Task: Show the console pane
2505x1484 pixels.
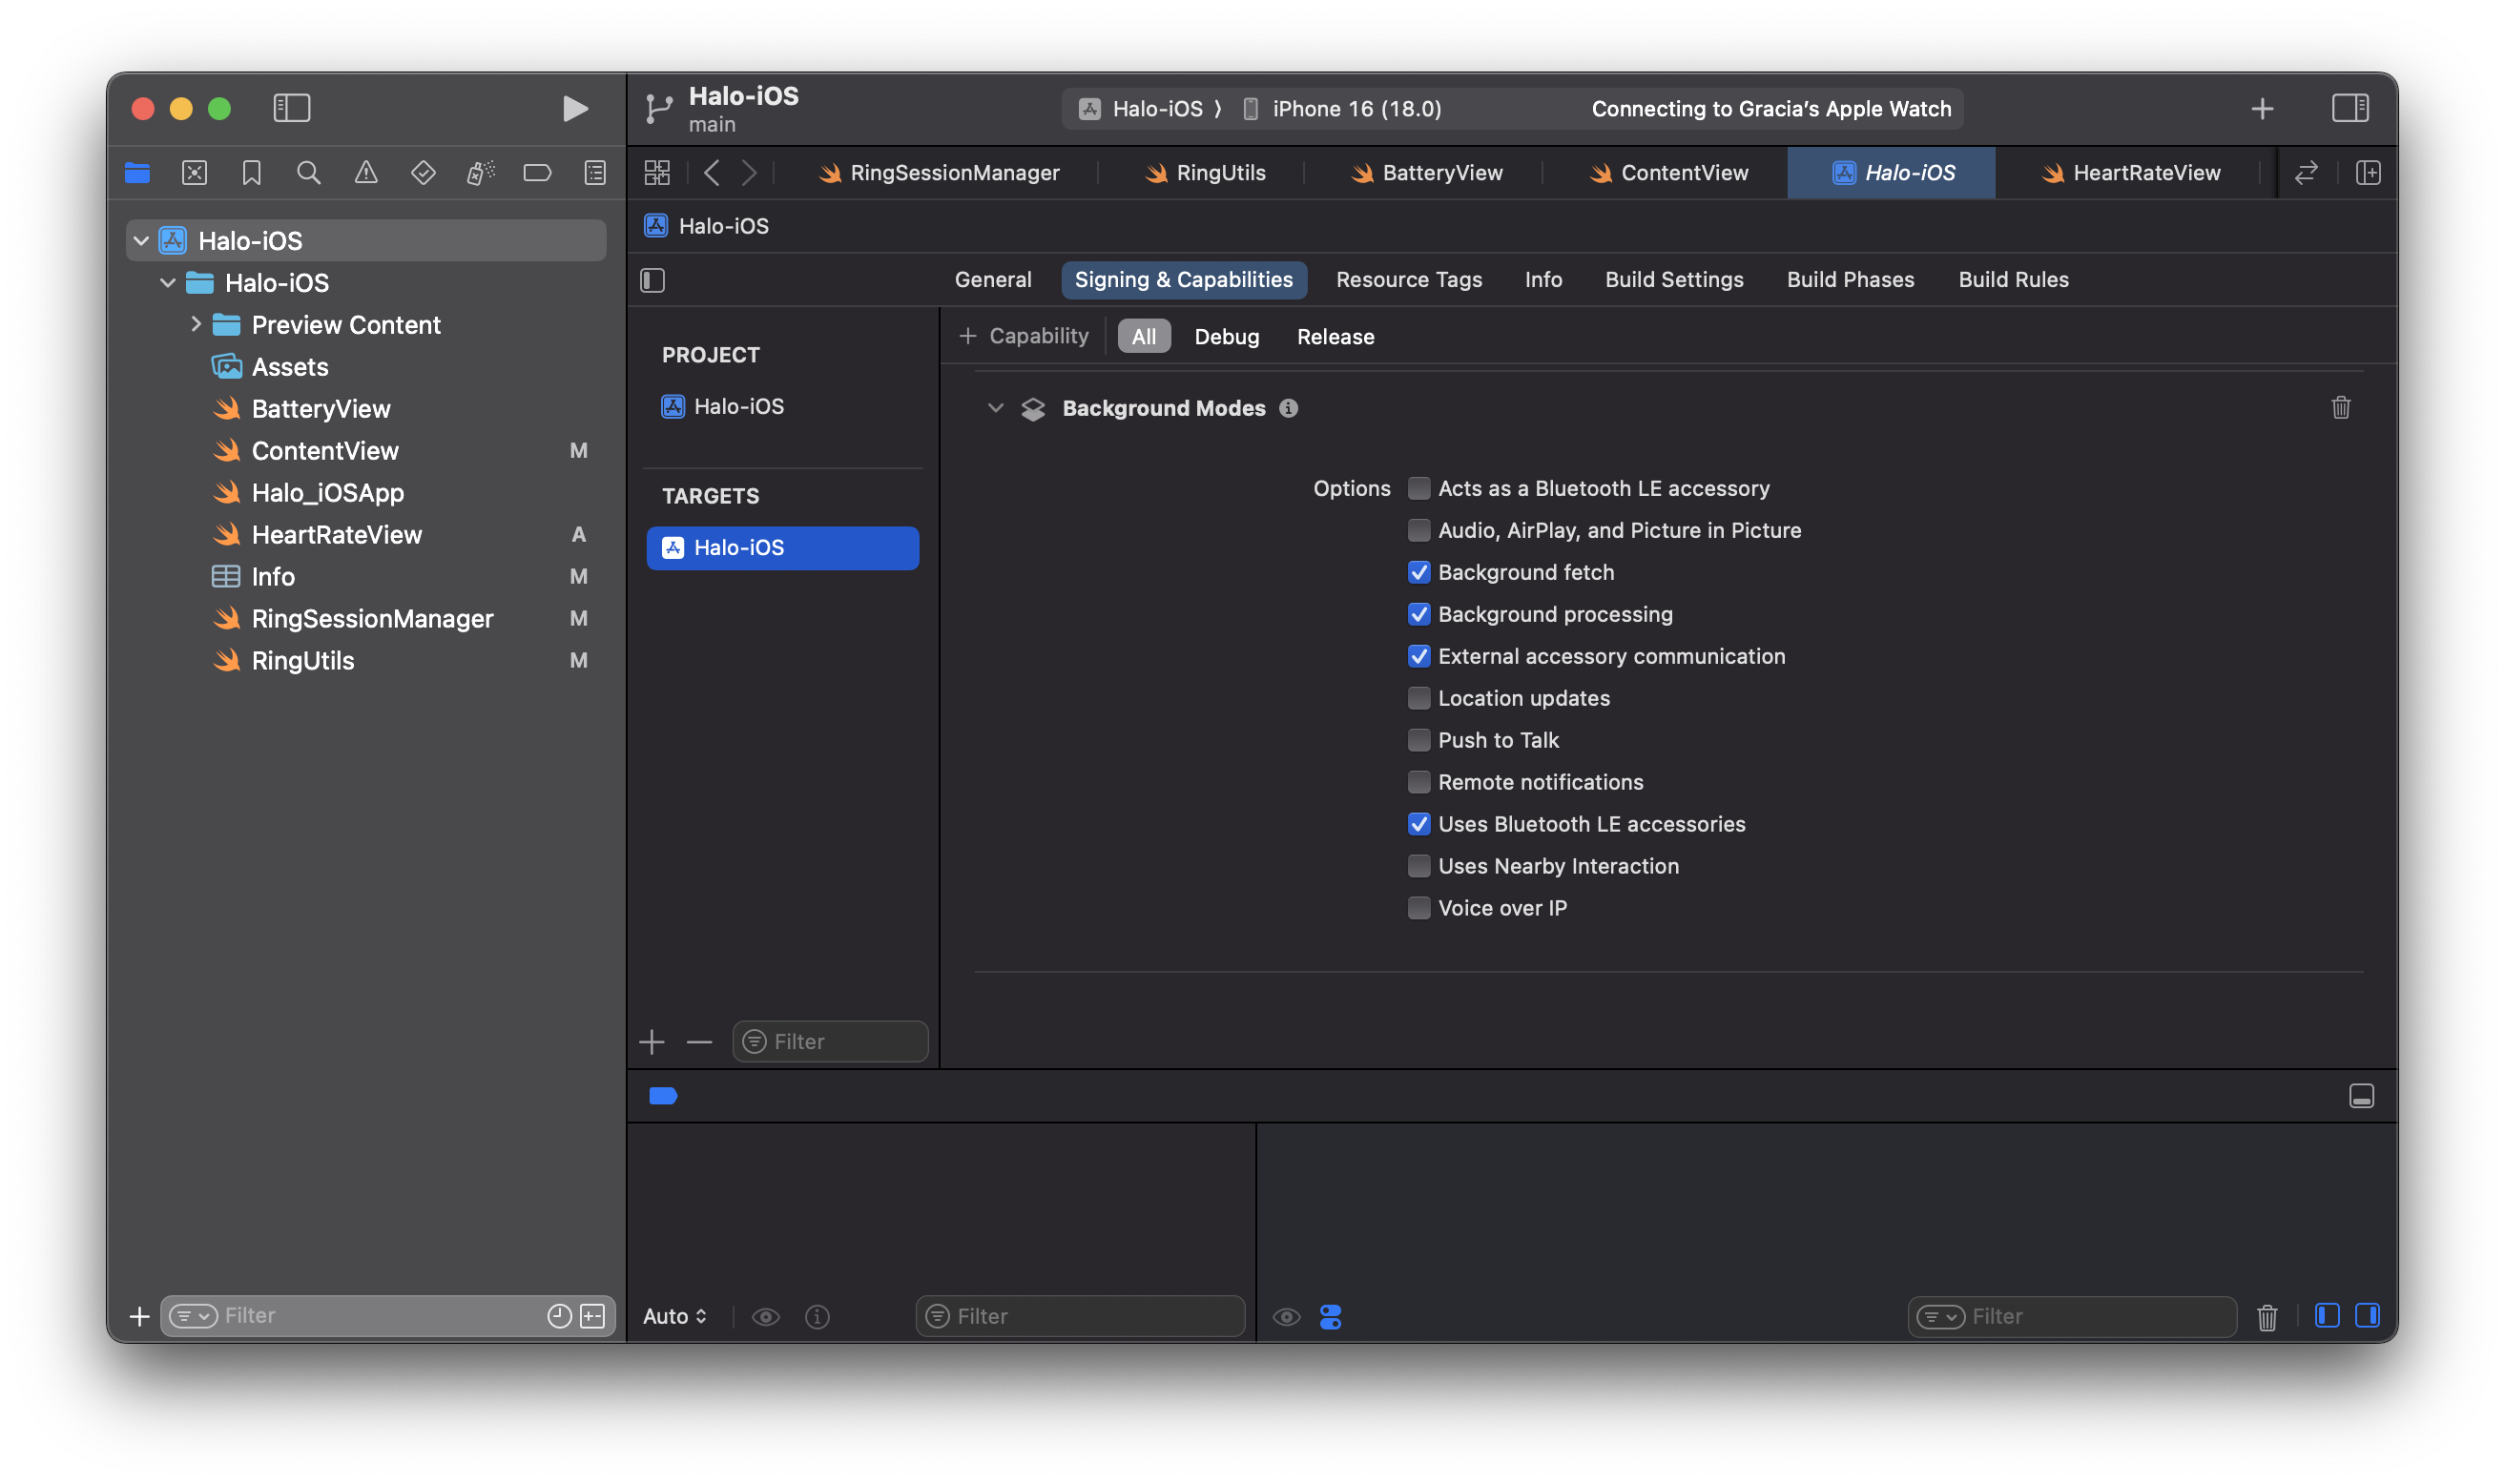Action: (2367, 1316)
